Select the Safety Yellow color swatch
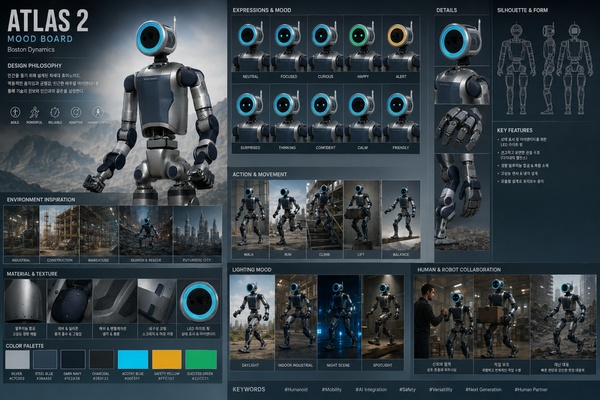 (167, 359)
